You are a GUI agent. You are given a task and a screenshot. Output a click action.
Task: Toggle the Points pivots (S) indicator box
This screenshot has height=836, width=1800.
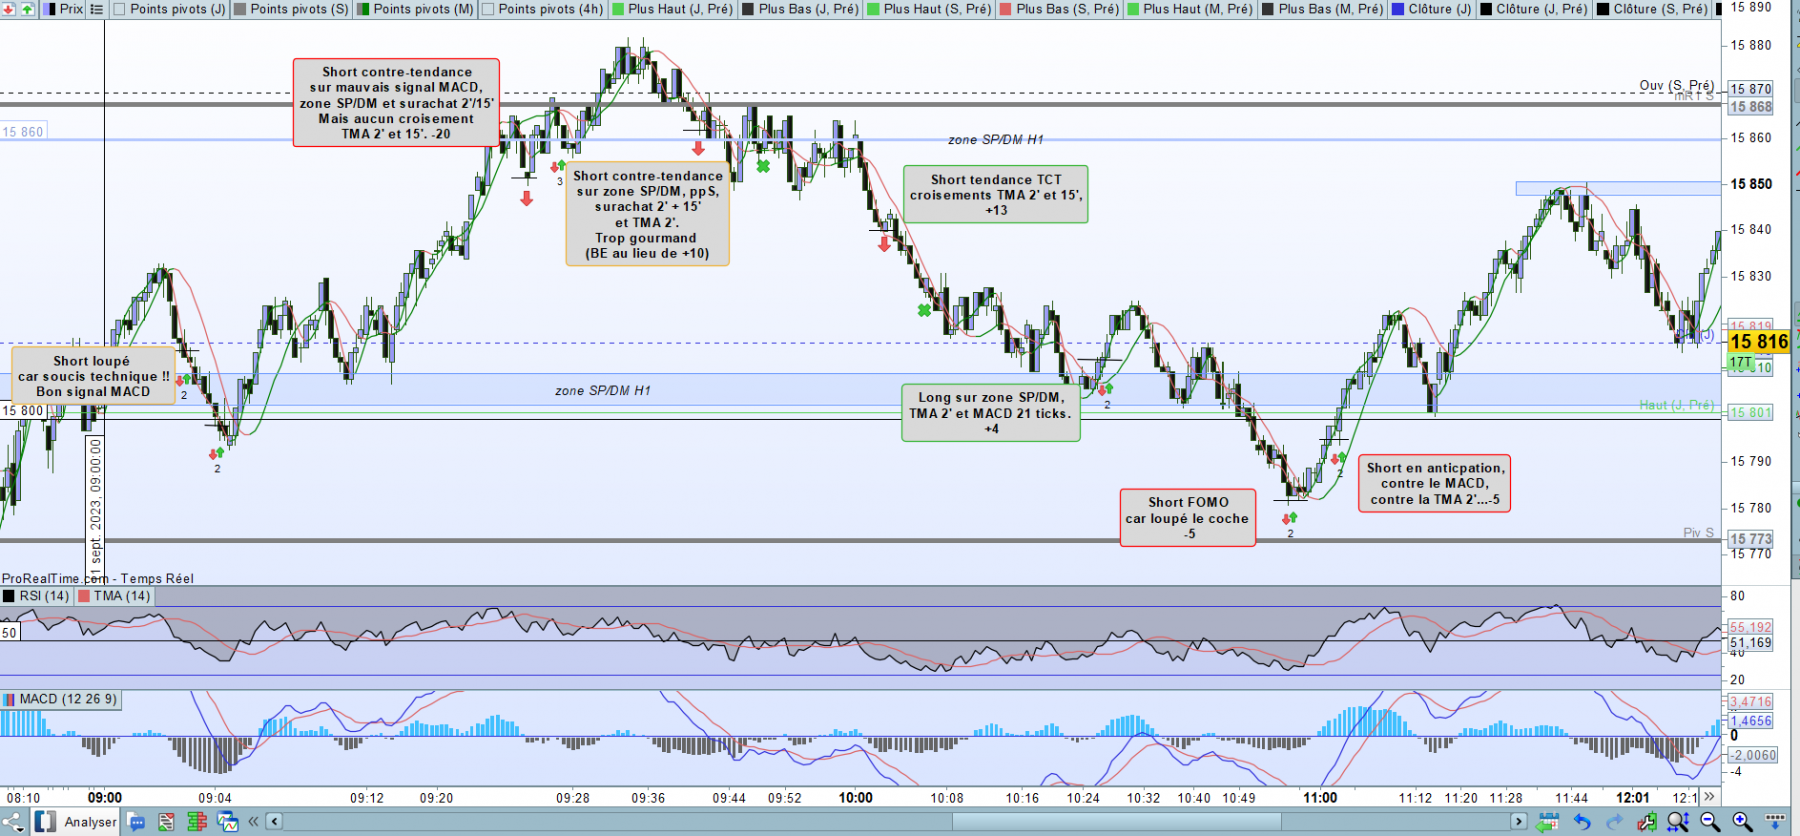click(x=240, y=9)
